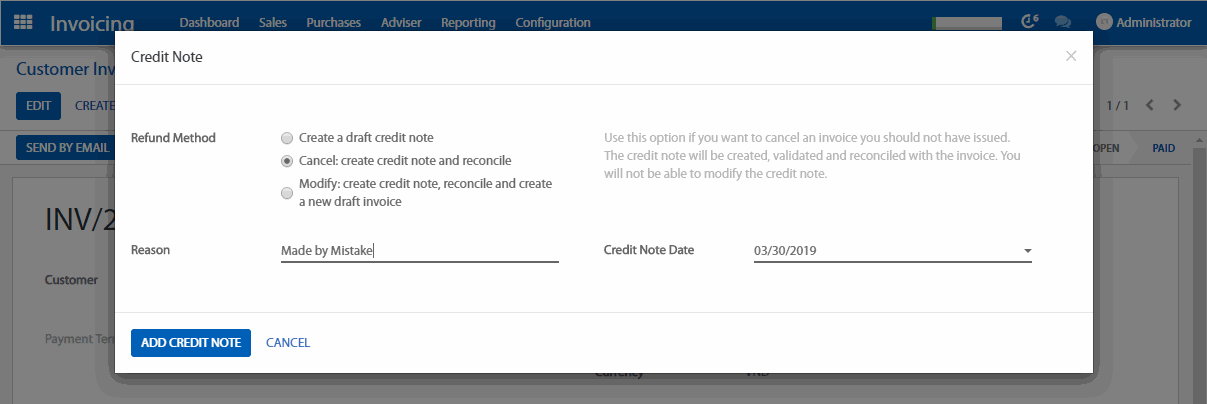Open the Sales menu
1207x404 pixels.
272,22
